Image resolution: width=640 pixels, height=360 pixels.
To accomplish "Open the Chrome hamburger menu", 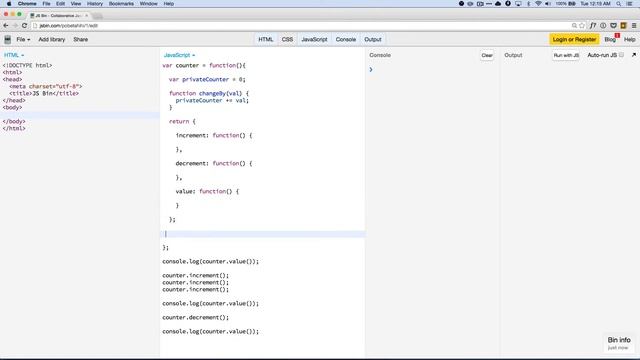I will pyautogui.click(x=634, y=25).
